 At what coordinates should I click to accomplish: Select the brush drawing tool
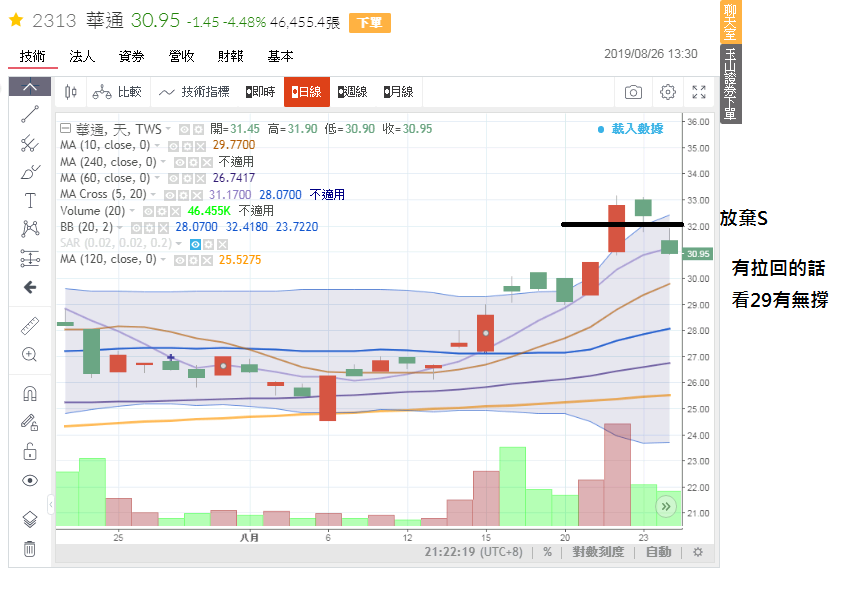tap(30, 172)
